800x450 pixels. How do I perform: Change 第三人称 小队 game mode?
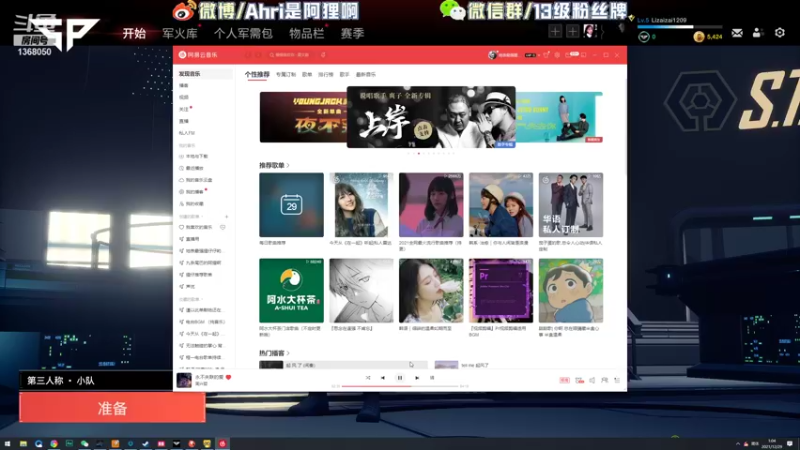[x=96, y=381]
